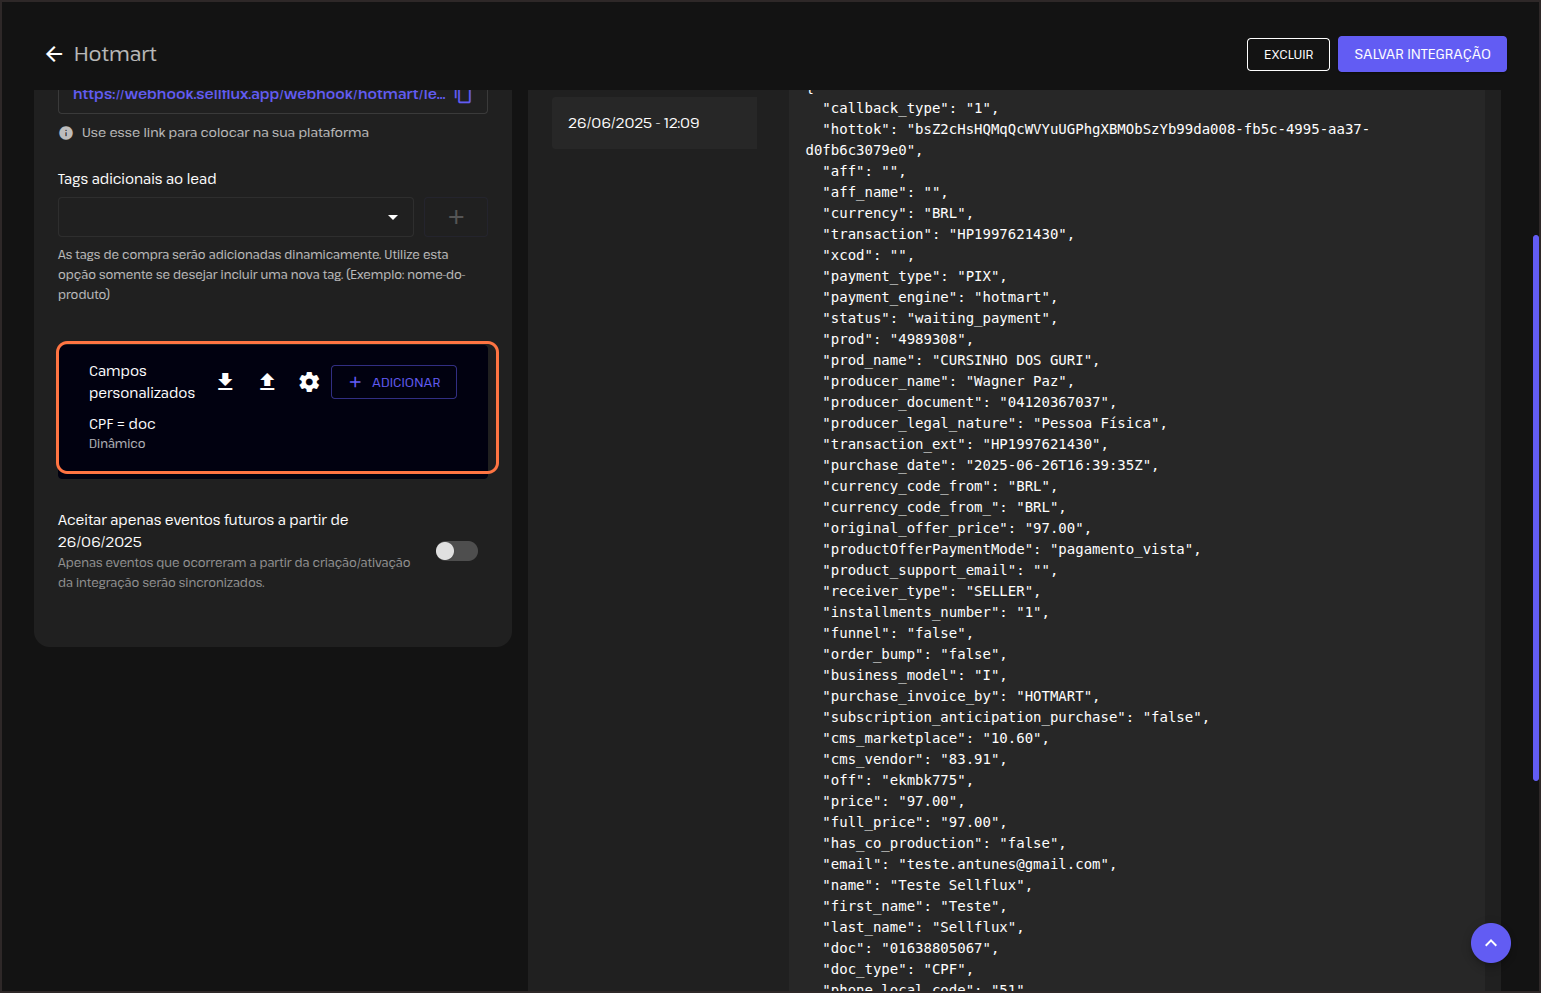Enable accepting only future events toggle
This screenshot has width=1541, height=993.
(456, 551)
